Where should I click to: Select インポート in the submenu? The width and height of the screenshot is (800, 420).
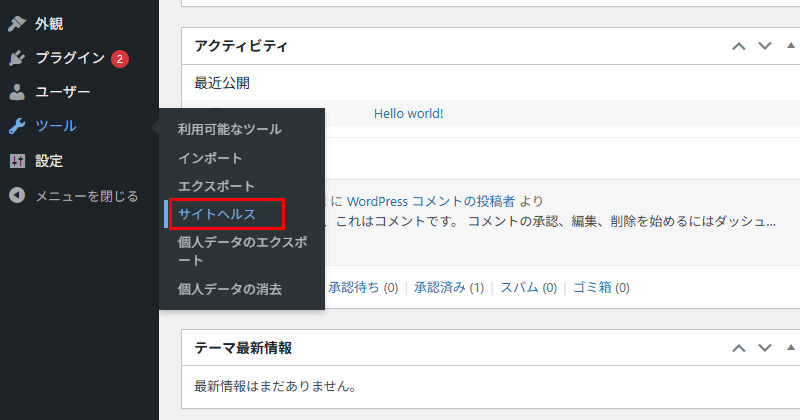point(210,158)
